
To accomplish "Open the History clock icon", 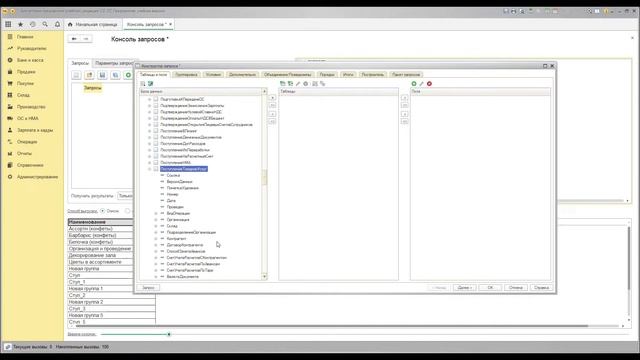I will click(33, 24).
